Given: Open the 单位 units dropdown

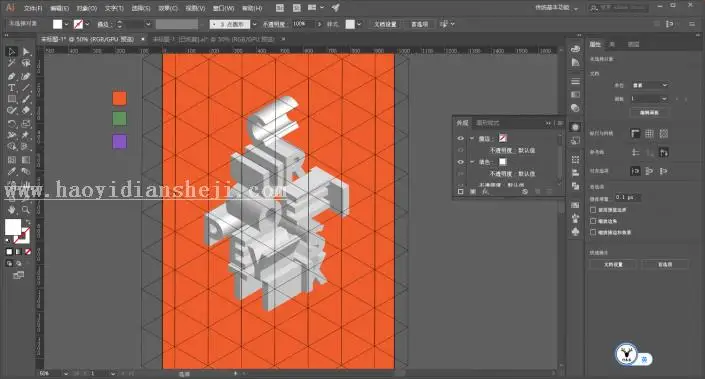Looking at the screenshot, I should (x=650, y=85).
